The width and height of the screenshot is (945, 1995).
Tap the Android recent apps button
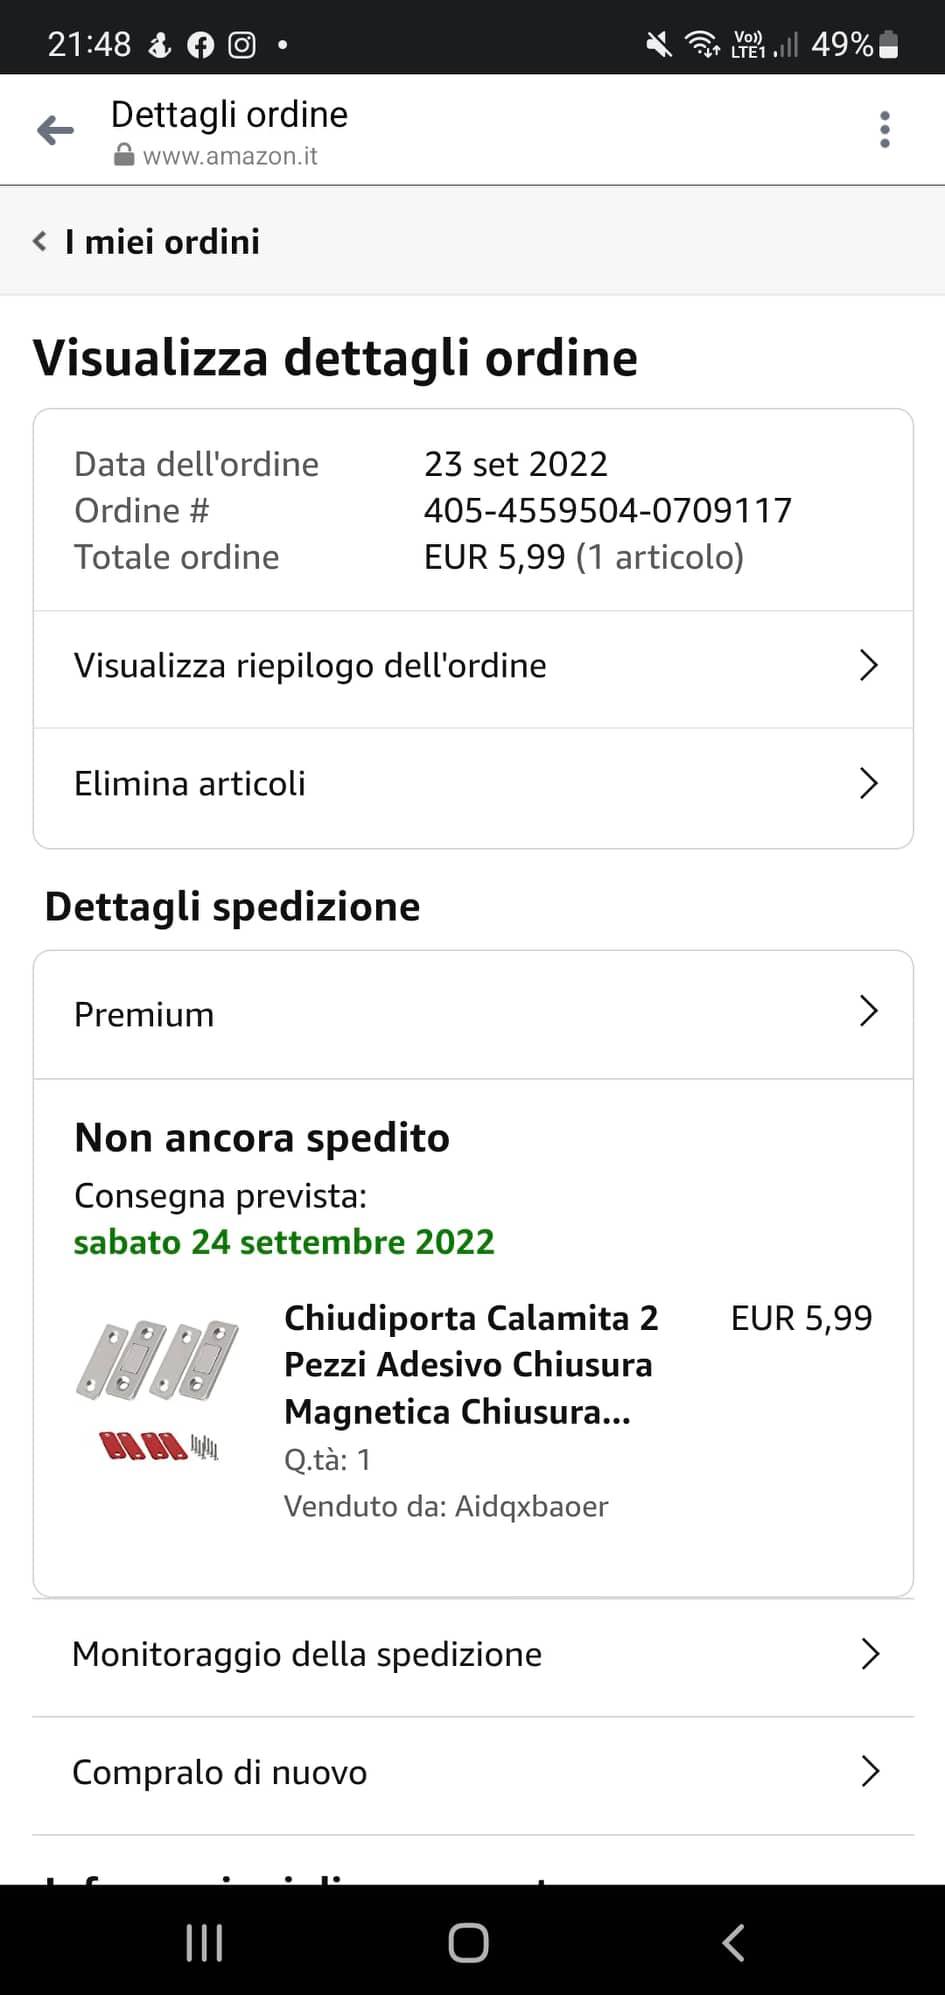pos(204,1943)
